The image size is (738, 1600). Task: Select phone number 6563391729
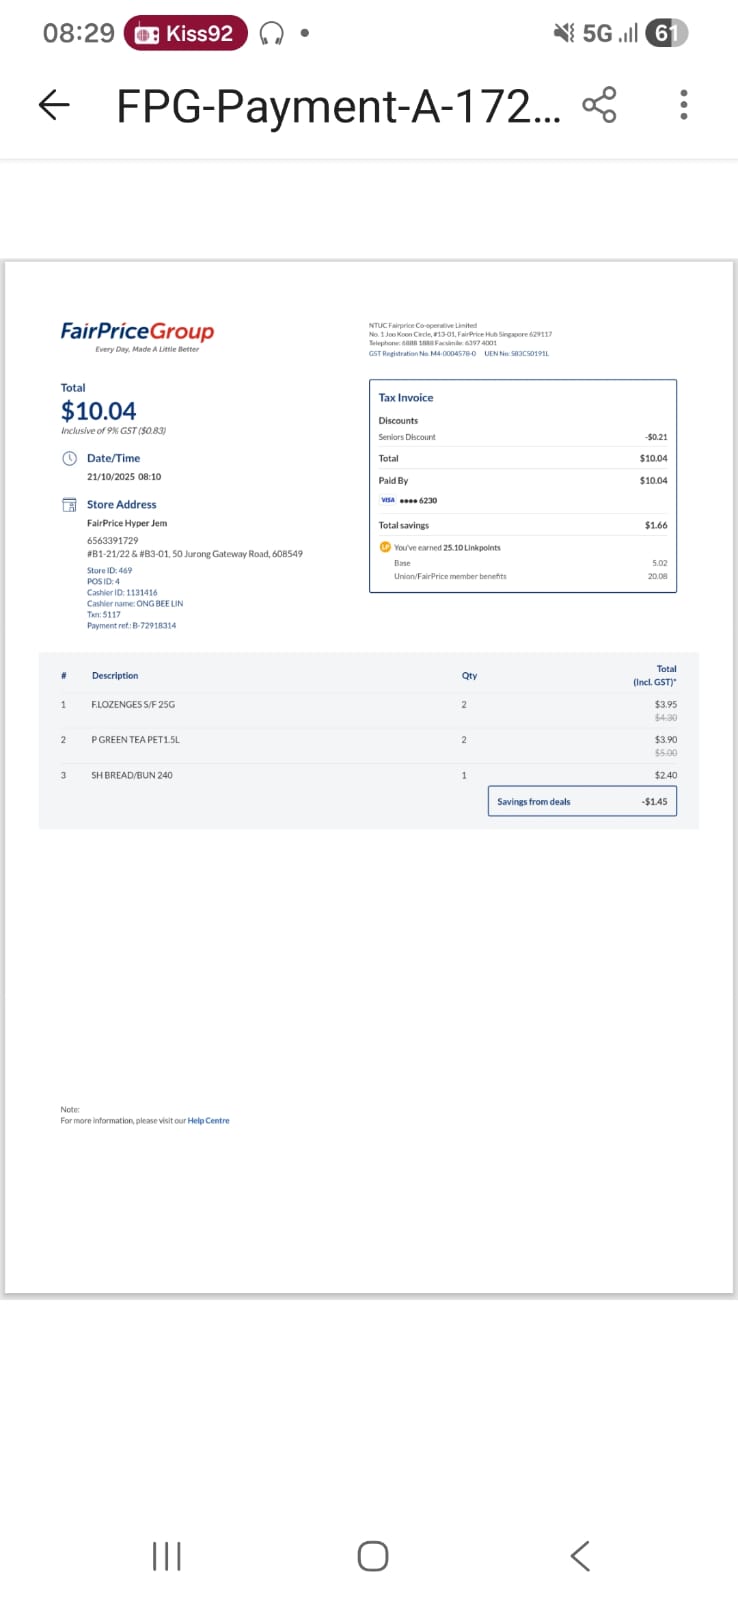[112, 540]
